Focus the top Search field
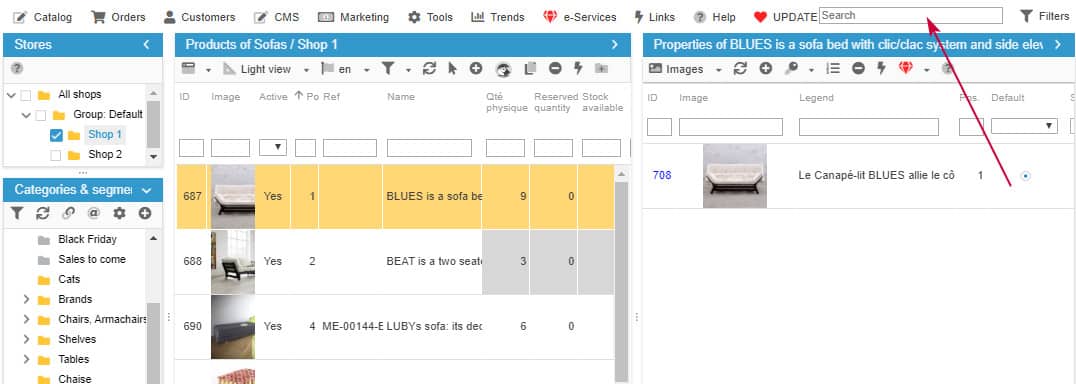This screenshot has width=1076, height=384. pos(911,15)
